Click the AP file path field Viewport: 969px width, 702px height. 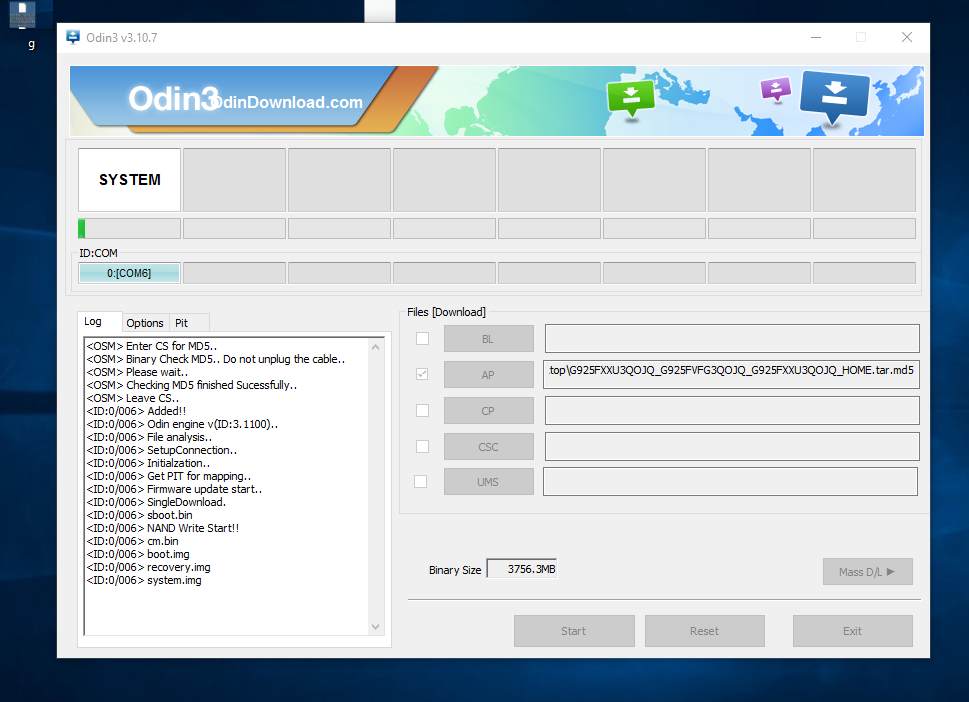tap(732, 374)
